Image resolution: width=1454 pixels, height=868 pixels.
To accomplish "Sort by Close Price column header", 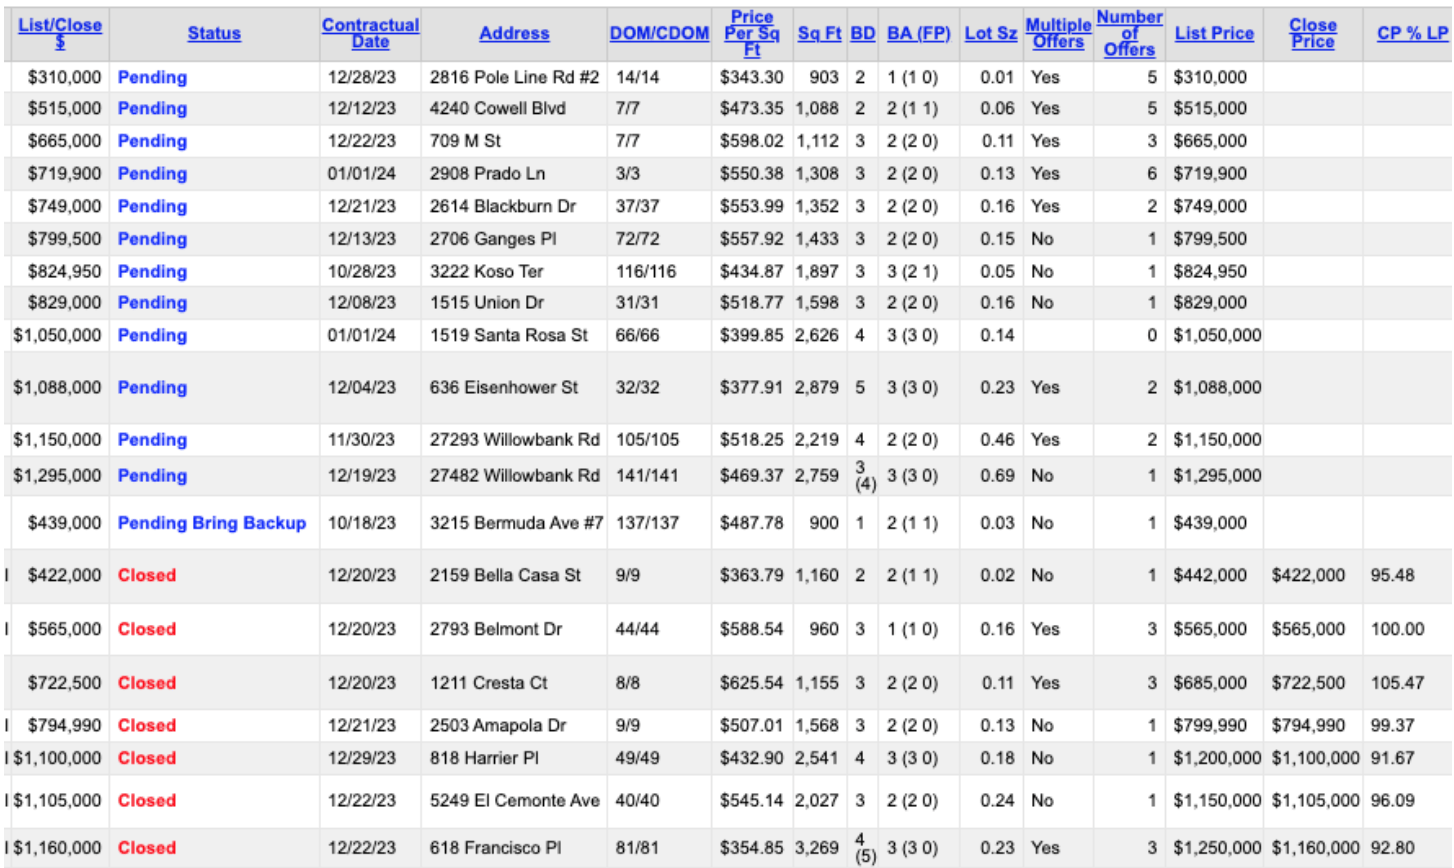I will coord(1313,33).
